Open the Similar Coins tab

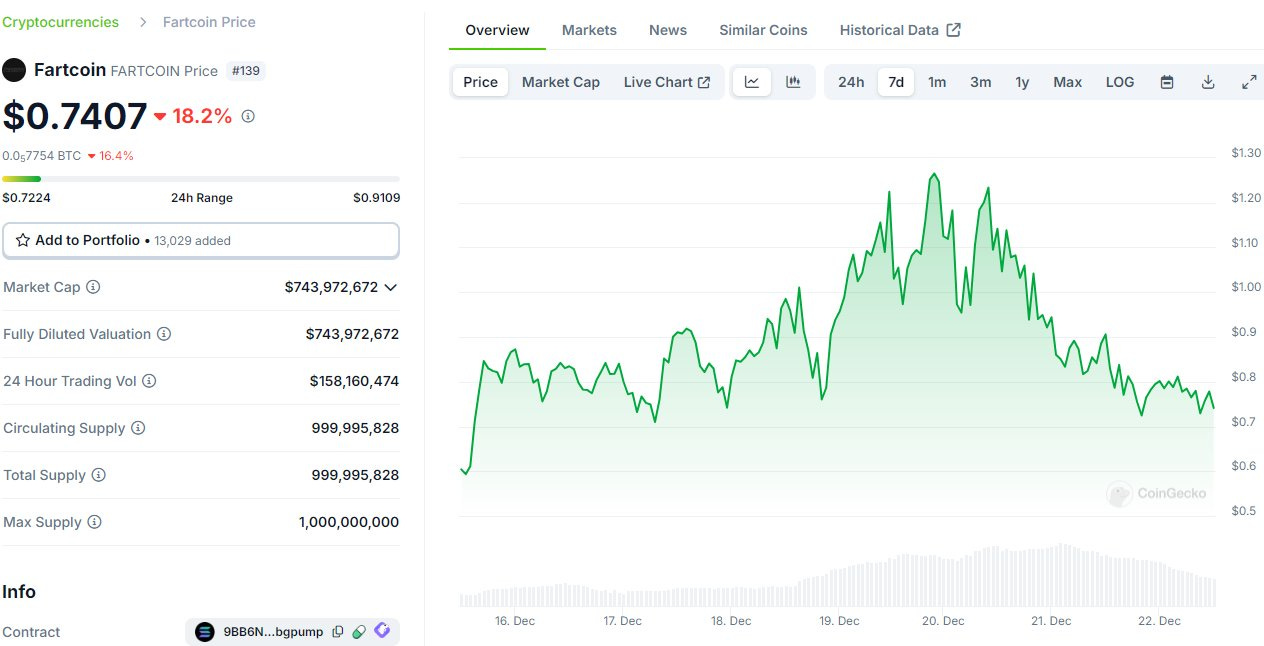coord(763,30)
